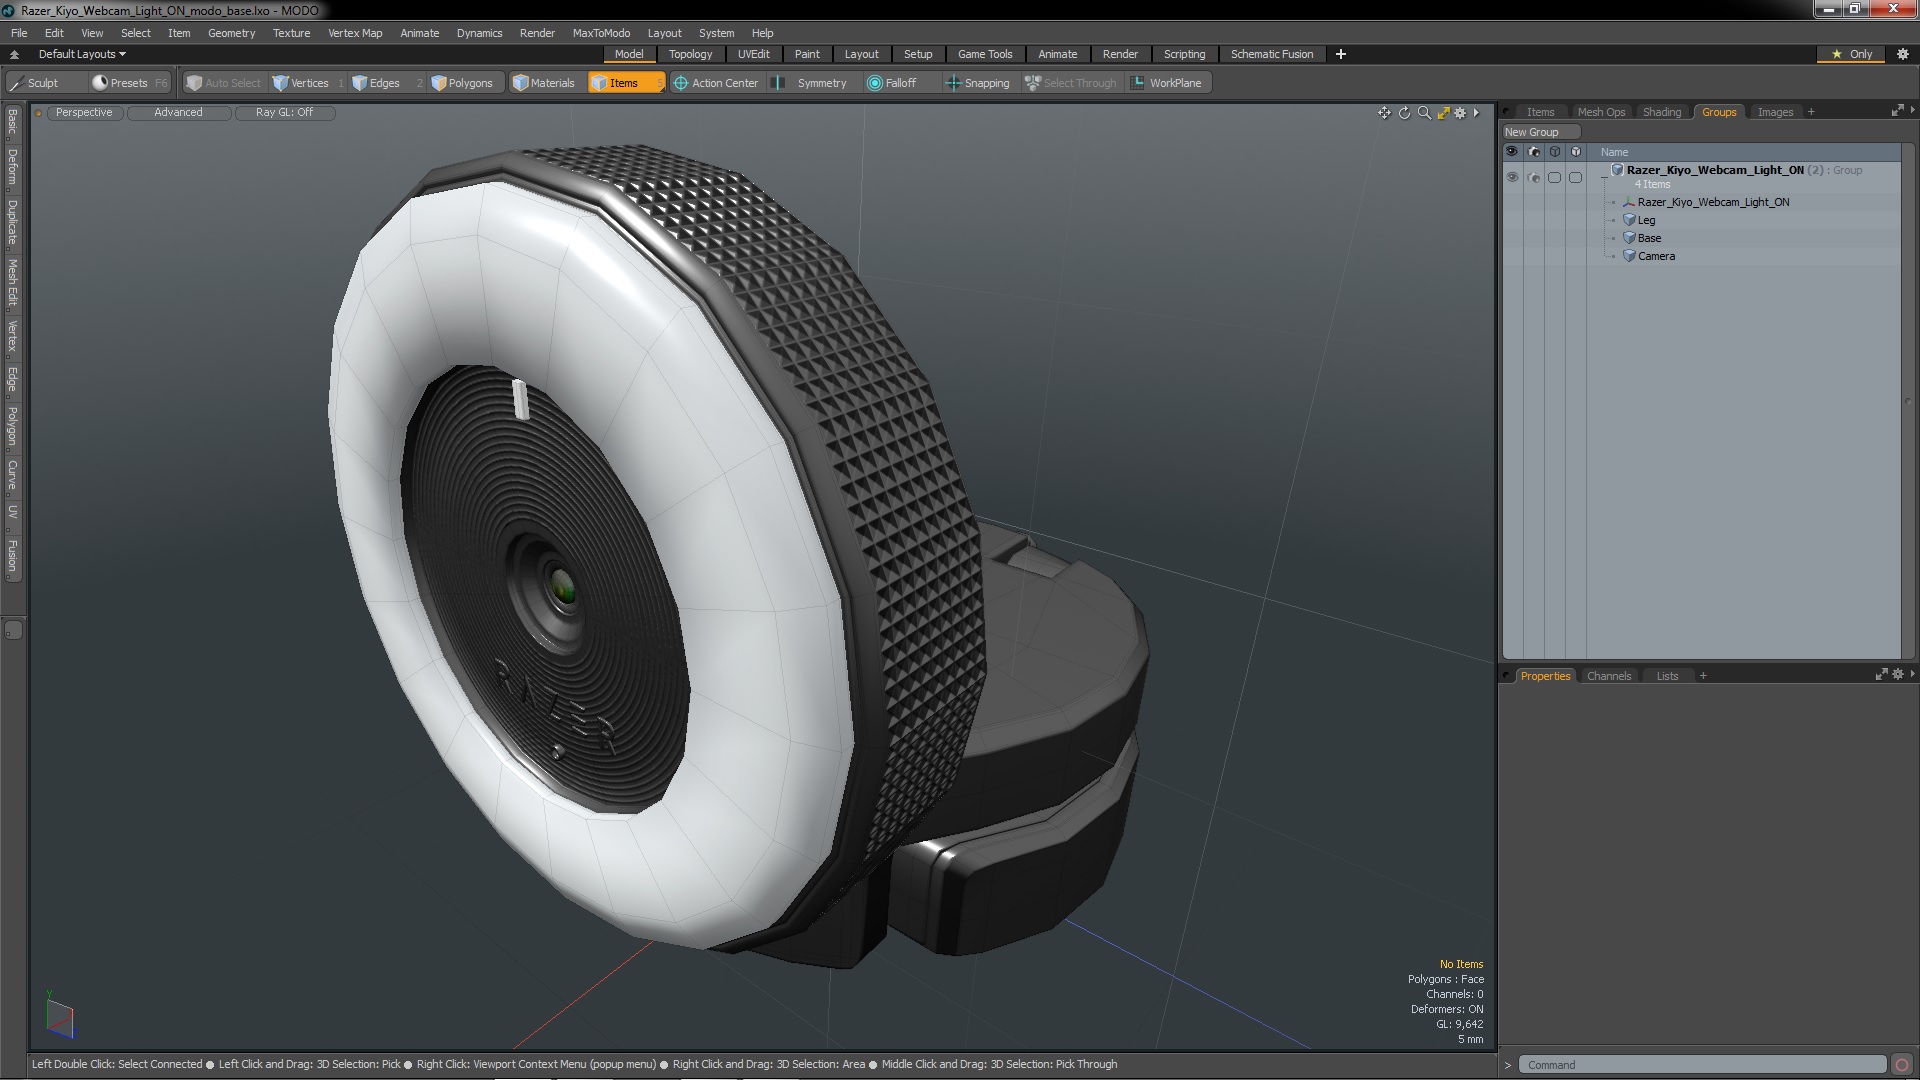The height and width of the screenshot is (1080, 1920).
Task: Switch to Materials selection mode
Action: 544,83
